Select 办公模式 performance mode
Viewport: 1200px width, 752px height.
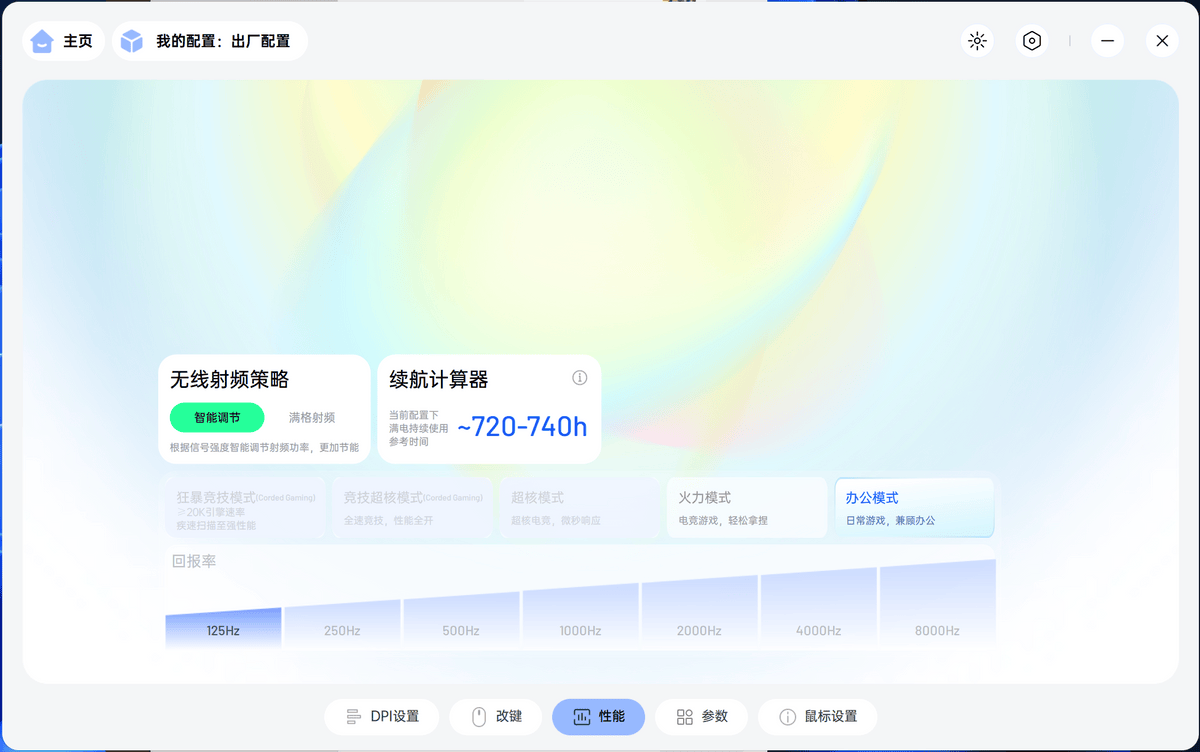pyautogui.click(x=914, y=508)
